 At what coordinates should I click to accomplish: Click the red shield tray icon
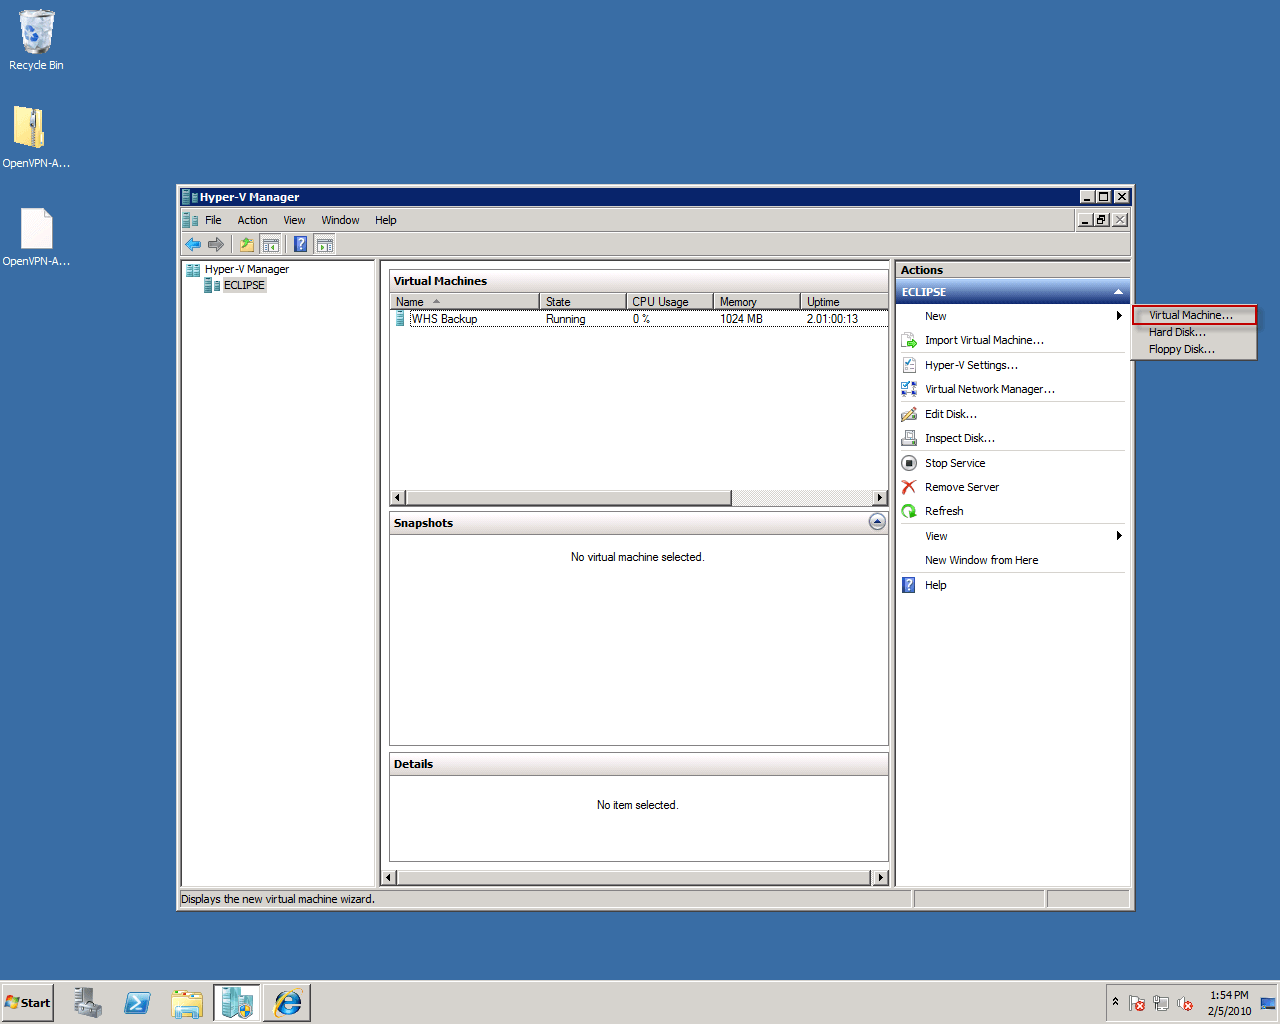[1137, 1003]
